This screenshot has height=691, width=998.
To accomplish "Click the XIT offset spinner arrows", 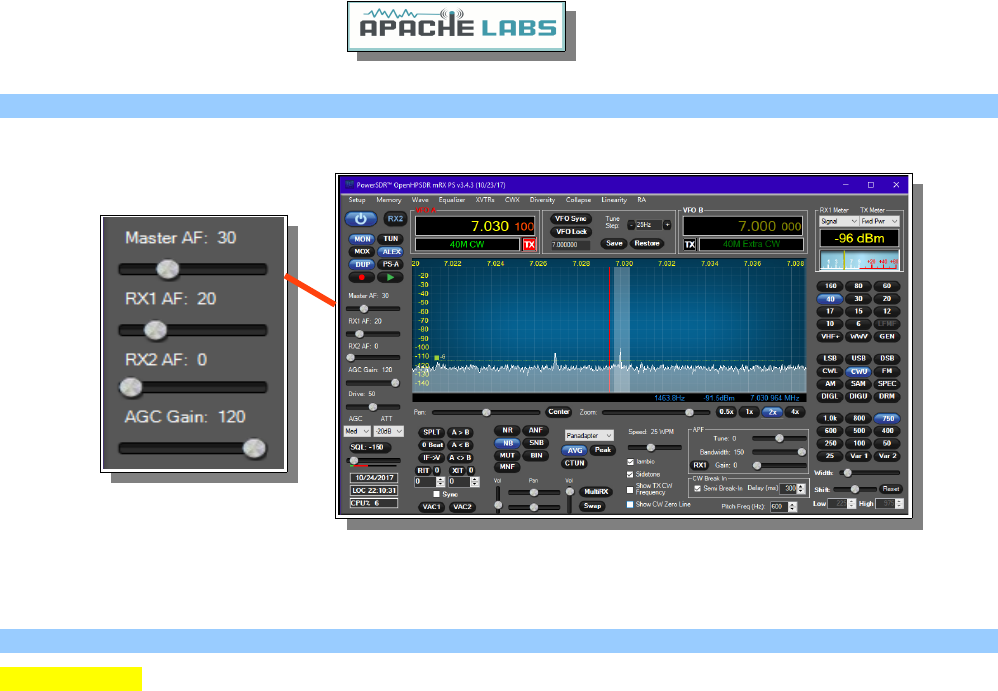I will pyautogui.click(x=474, y=482).
